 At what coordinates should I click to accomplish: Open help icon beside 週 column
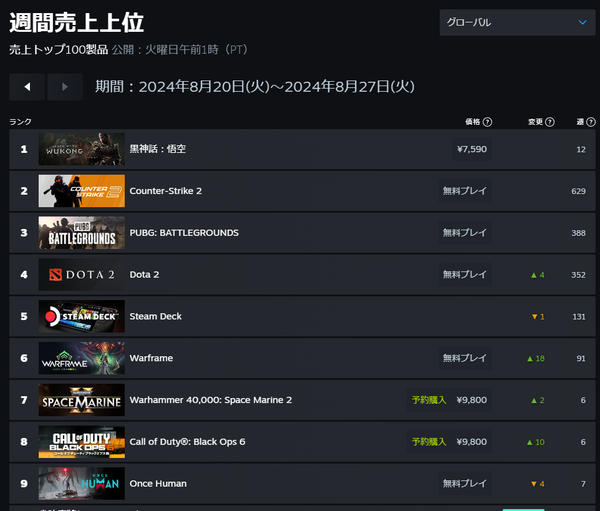[591, 122]
